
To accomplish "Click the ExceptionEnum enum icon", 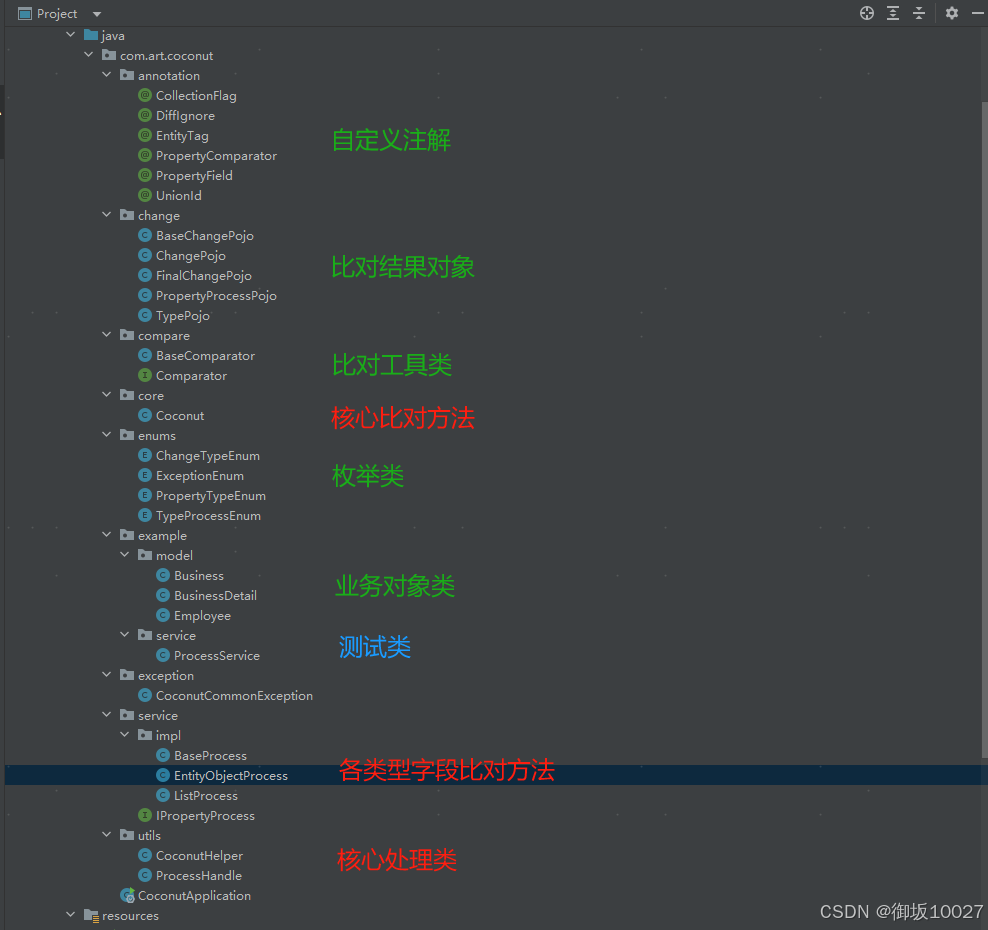I will (145, 476).
